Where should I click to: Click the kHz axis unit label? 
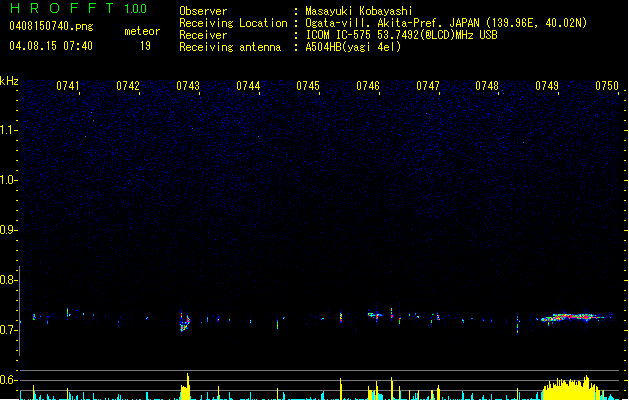pos(9,81)
